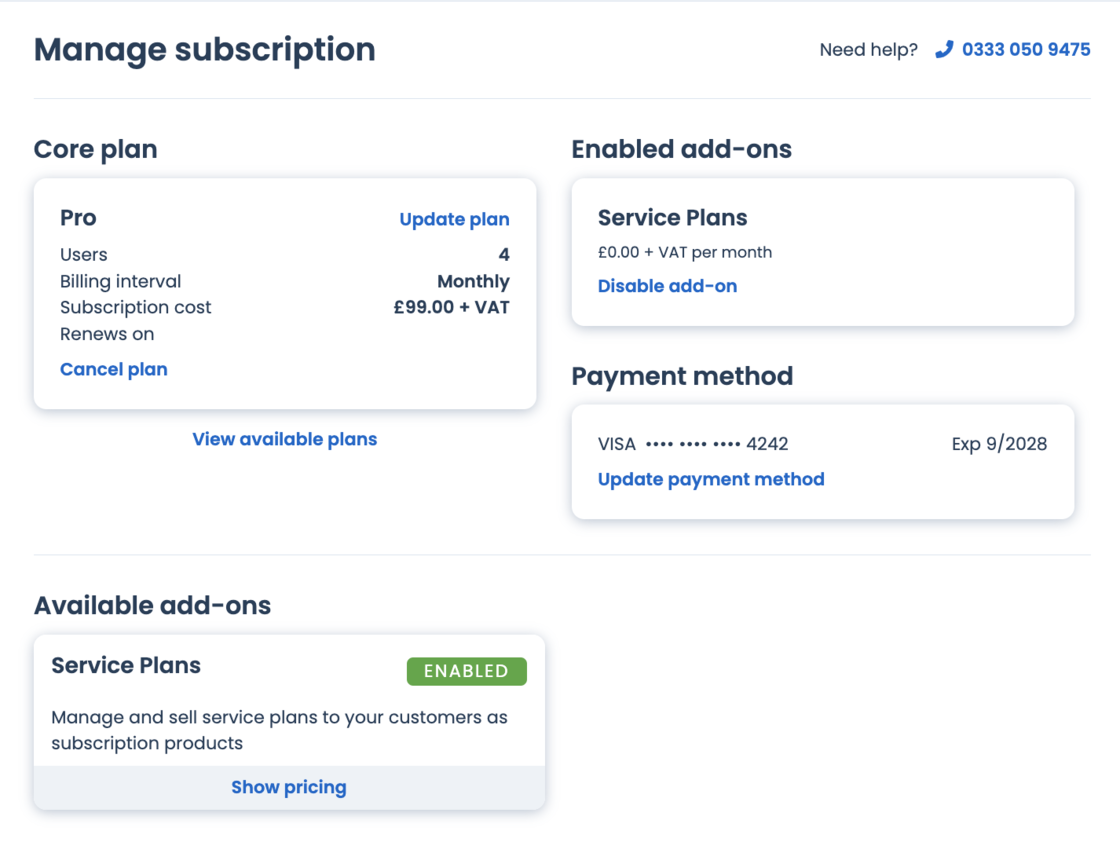The height and width of the screenshot is (842, 1120).
Task: Click the Update plan link
Action: click(454, 219)
